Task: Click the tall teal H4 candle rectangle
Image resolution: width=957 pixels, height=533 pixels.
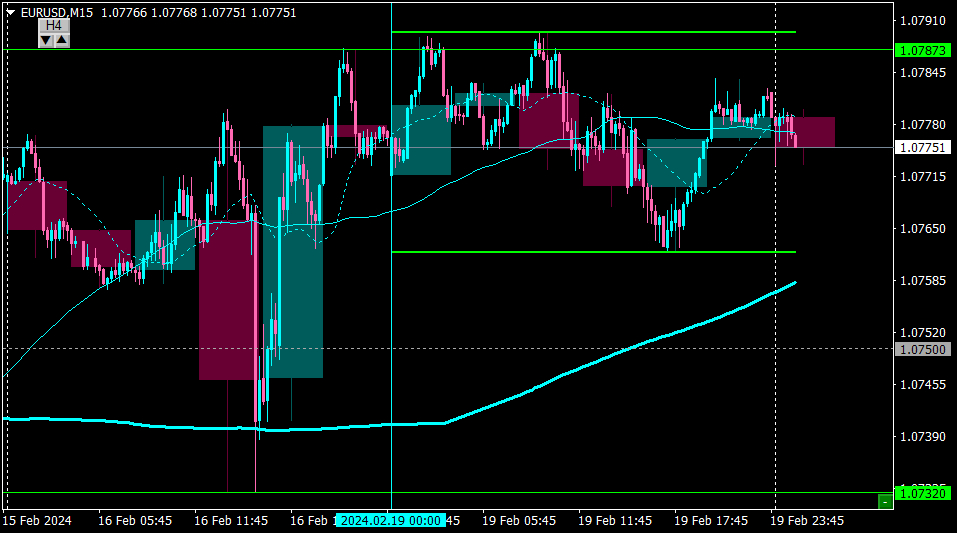Action: click(x=293, y=250)
